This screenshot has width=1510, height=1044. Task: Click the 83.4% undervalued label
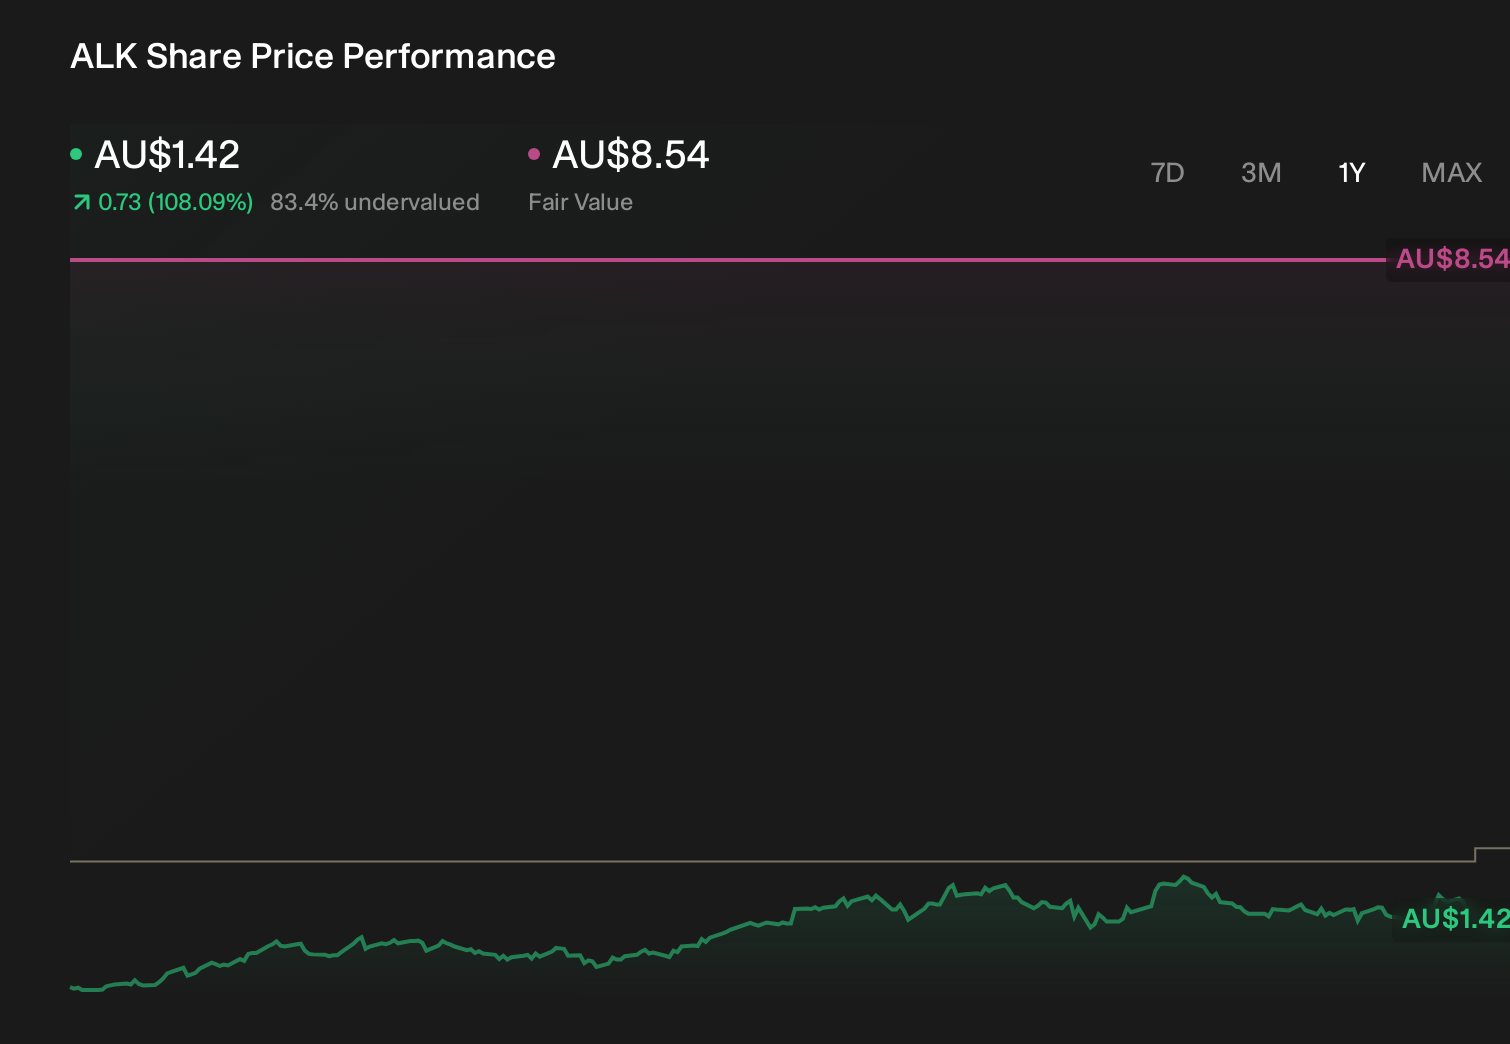coord(375,202)
